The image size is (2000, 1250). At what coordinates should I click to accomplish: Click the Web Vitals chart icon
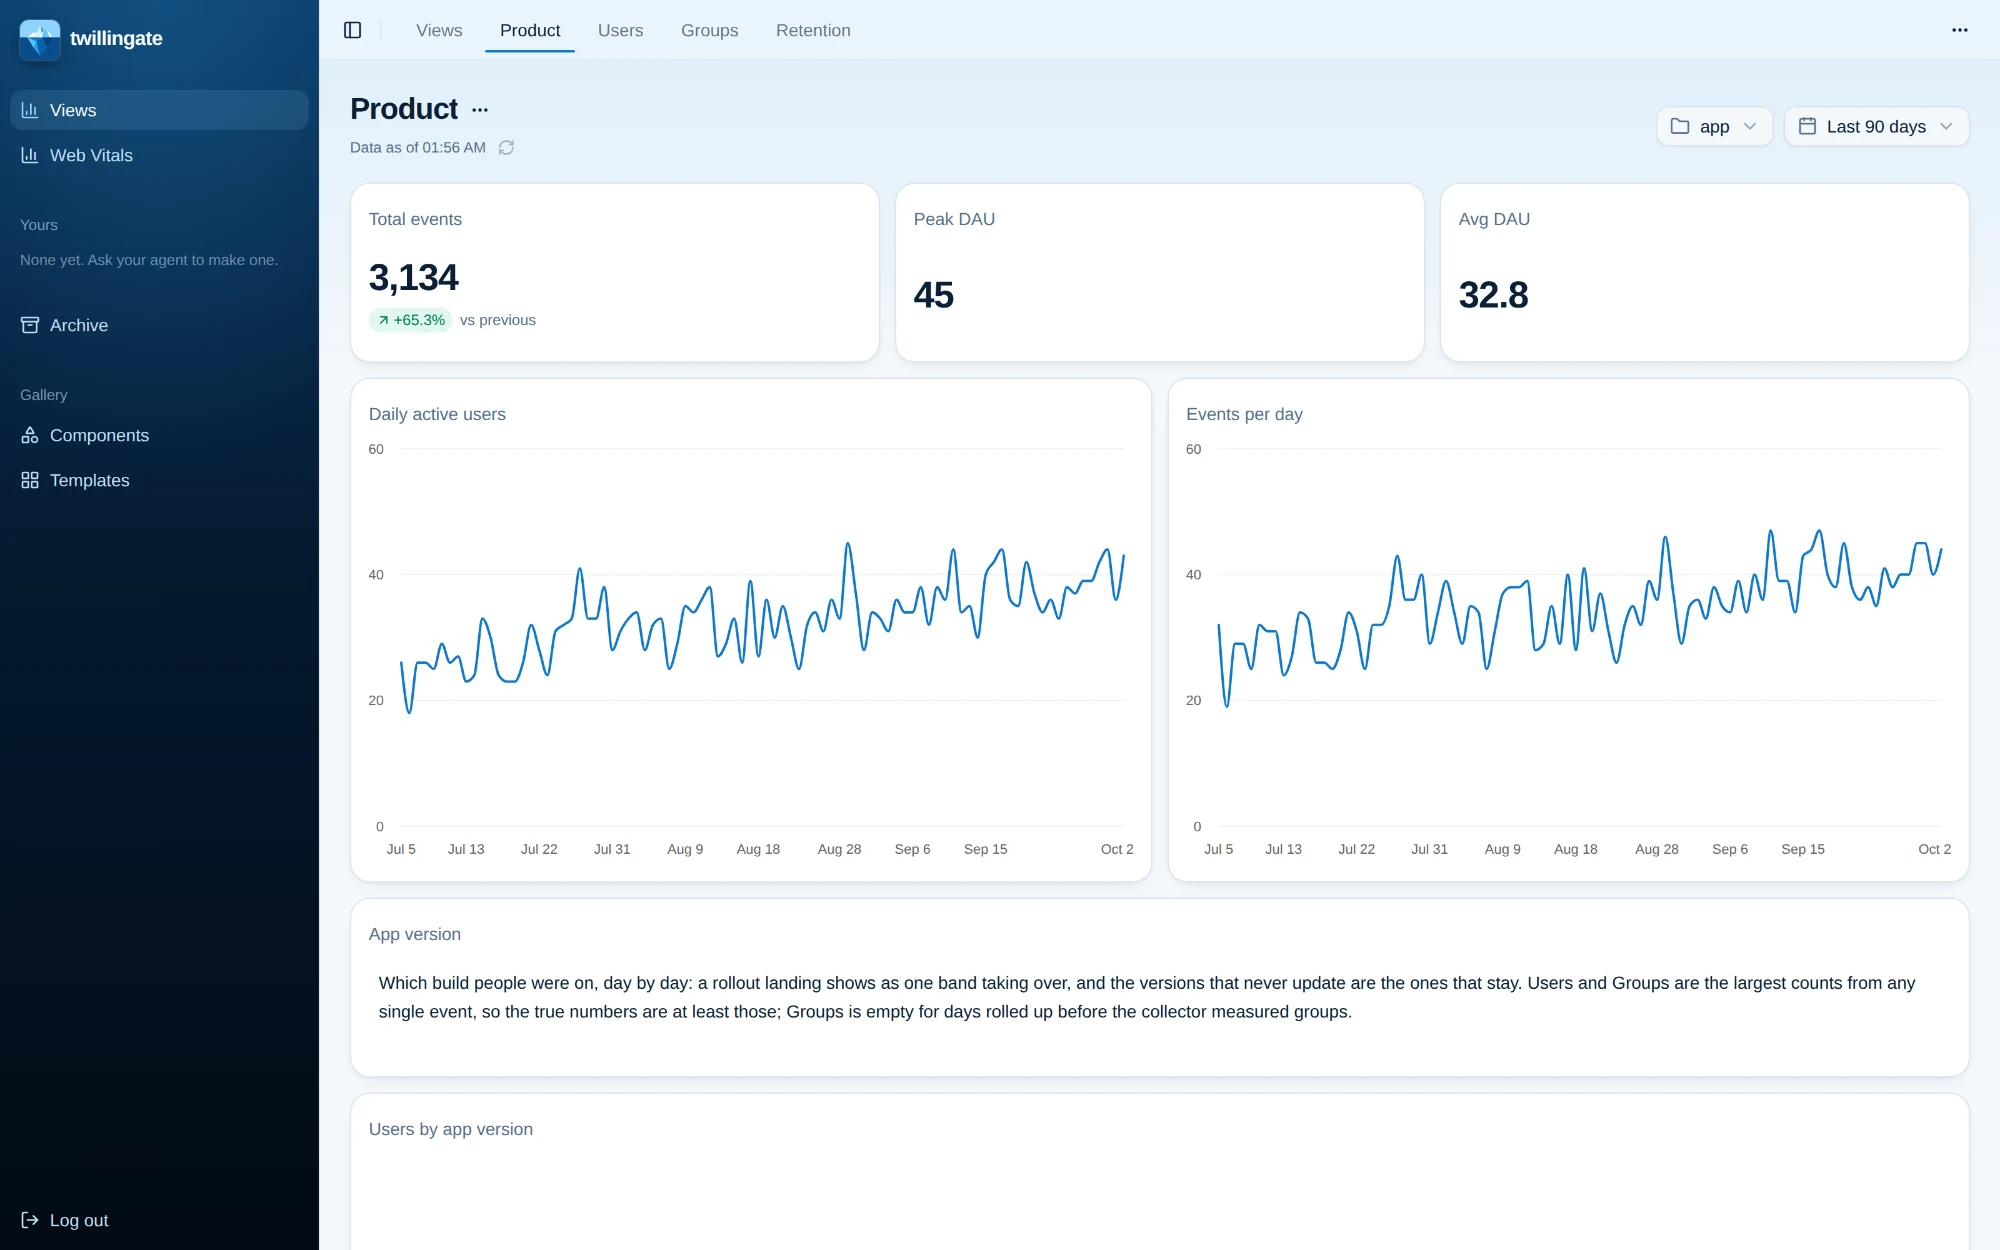click(x=30, y=155)
